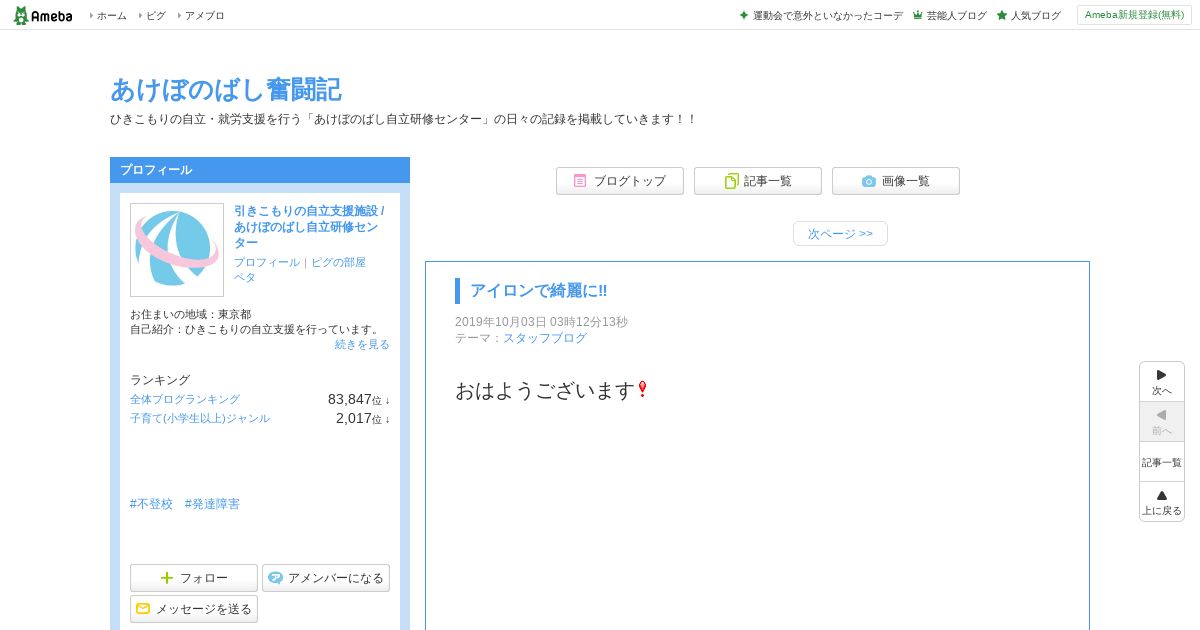This screenshot has width=1200, height=630.
Task: Go to ホーム in the top navigation
Action: click(111, 16)
